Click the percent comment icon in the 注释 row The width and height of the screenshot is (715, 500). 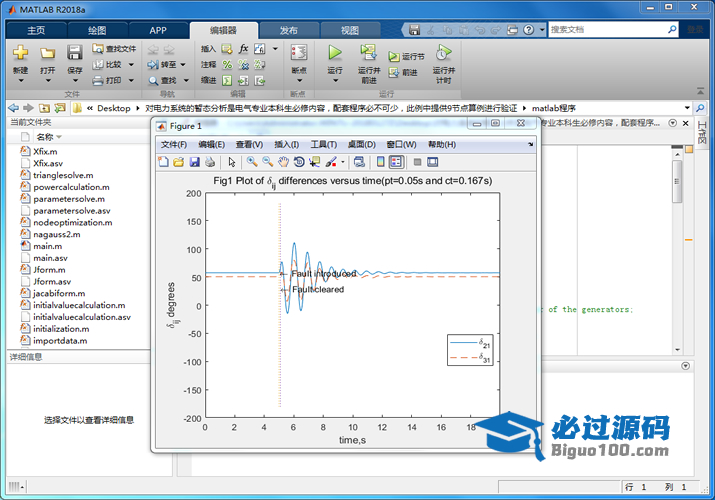(227, 65)
